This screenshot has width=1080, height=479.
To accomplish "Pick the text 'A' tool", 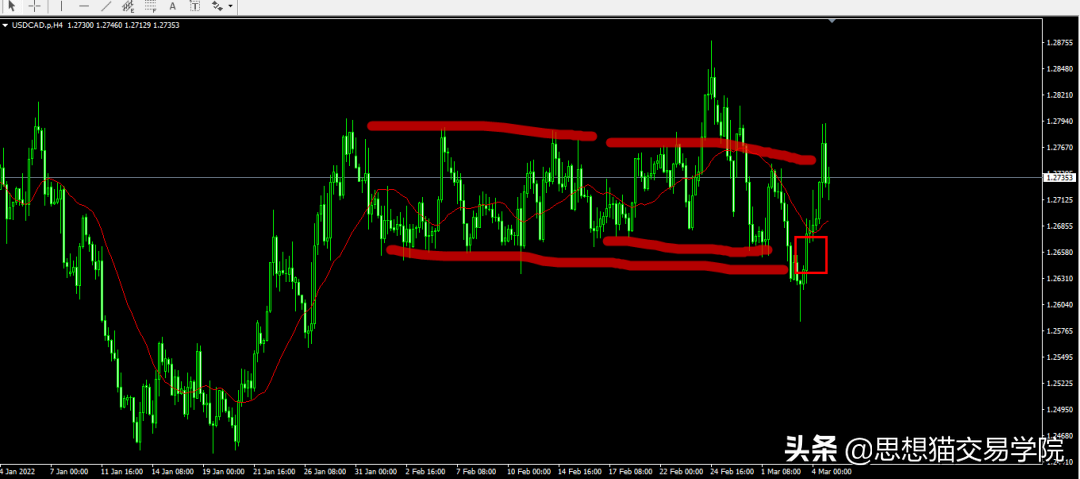I will [x=173, y=6].
